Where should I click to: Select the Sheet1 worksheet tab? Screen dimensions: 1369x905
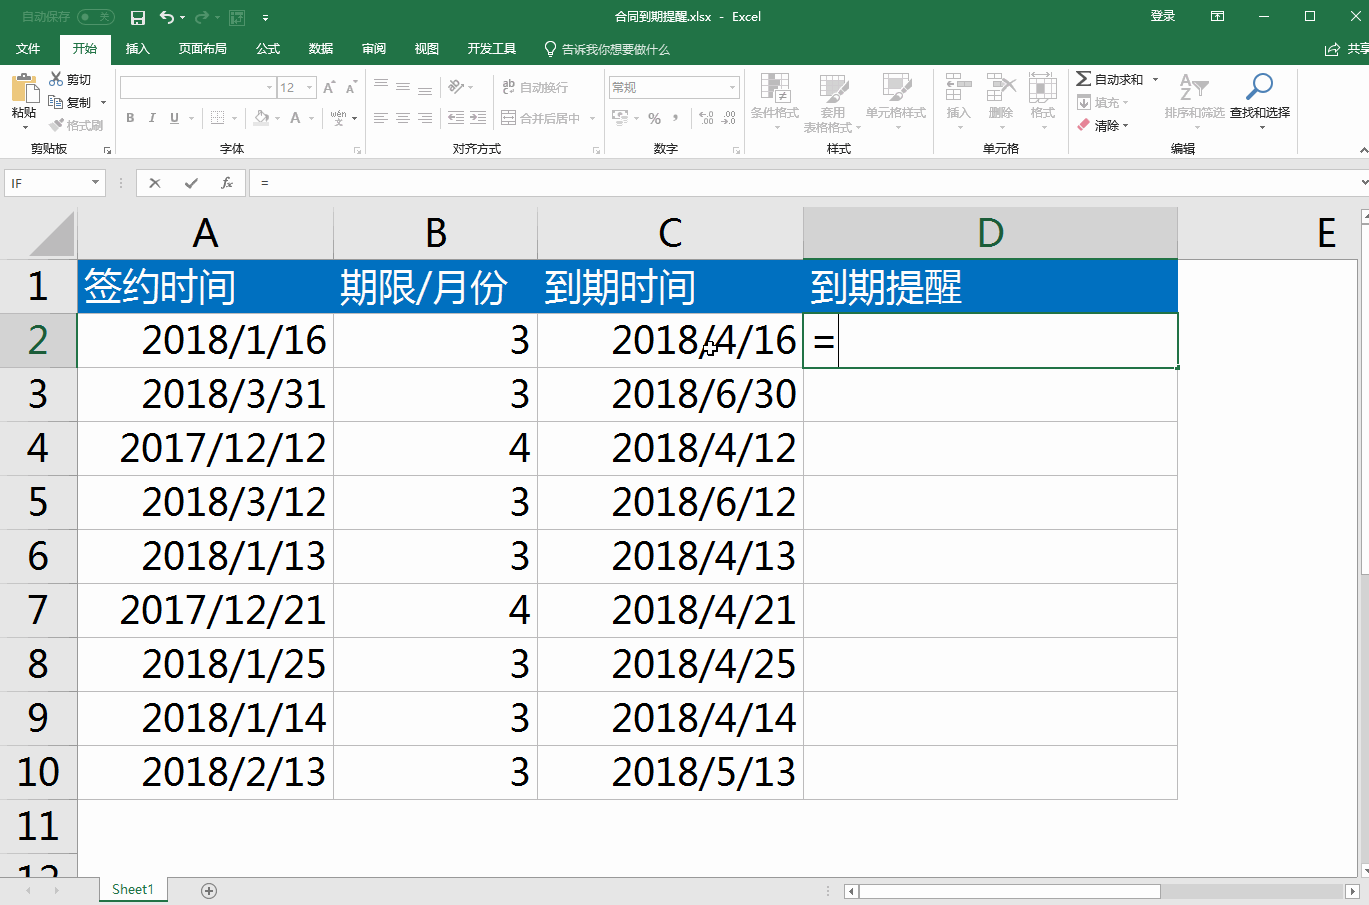pos(133,889)
